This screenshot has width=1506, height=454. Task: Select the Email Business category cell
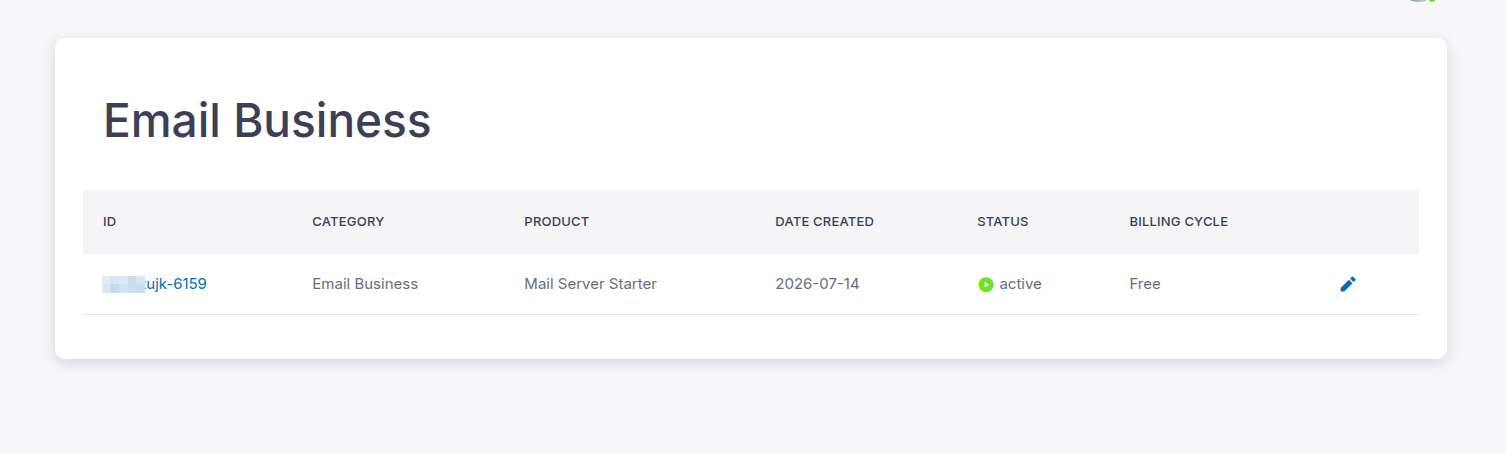pos(365,284)
